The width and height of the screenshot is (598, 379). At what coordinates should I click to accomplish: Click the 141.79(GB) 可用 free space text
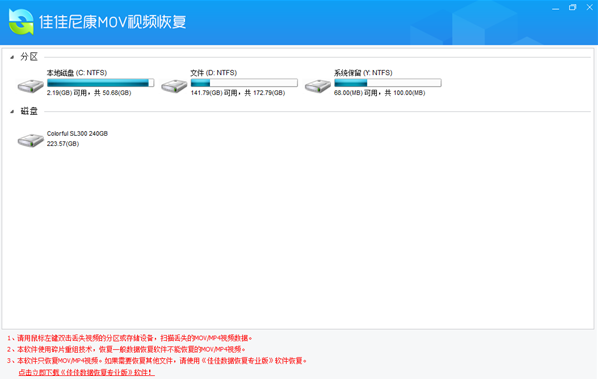pyautogui.click(x=238, y=93)
